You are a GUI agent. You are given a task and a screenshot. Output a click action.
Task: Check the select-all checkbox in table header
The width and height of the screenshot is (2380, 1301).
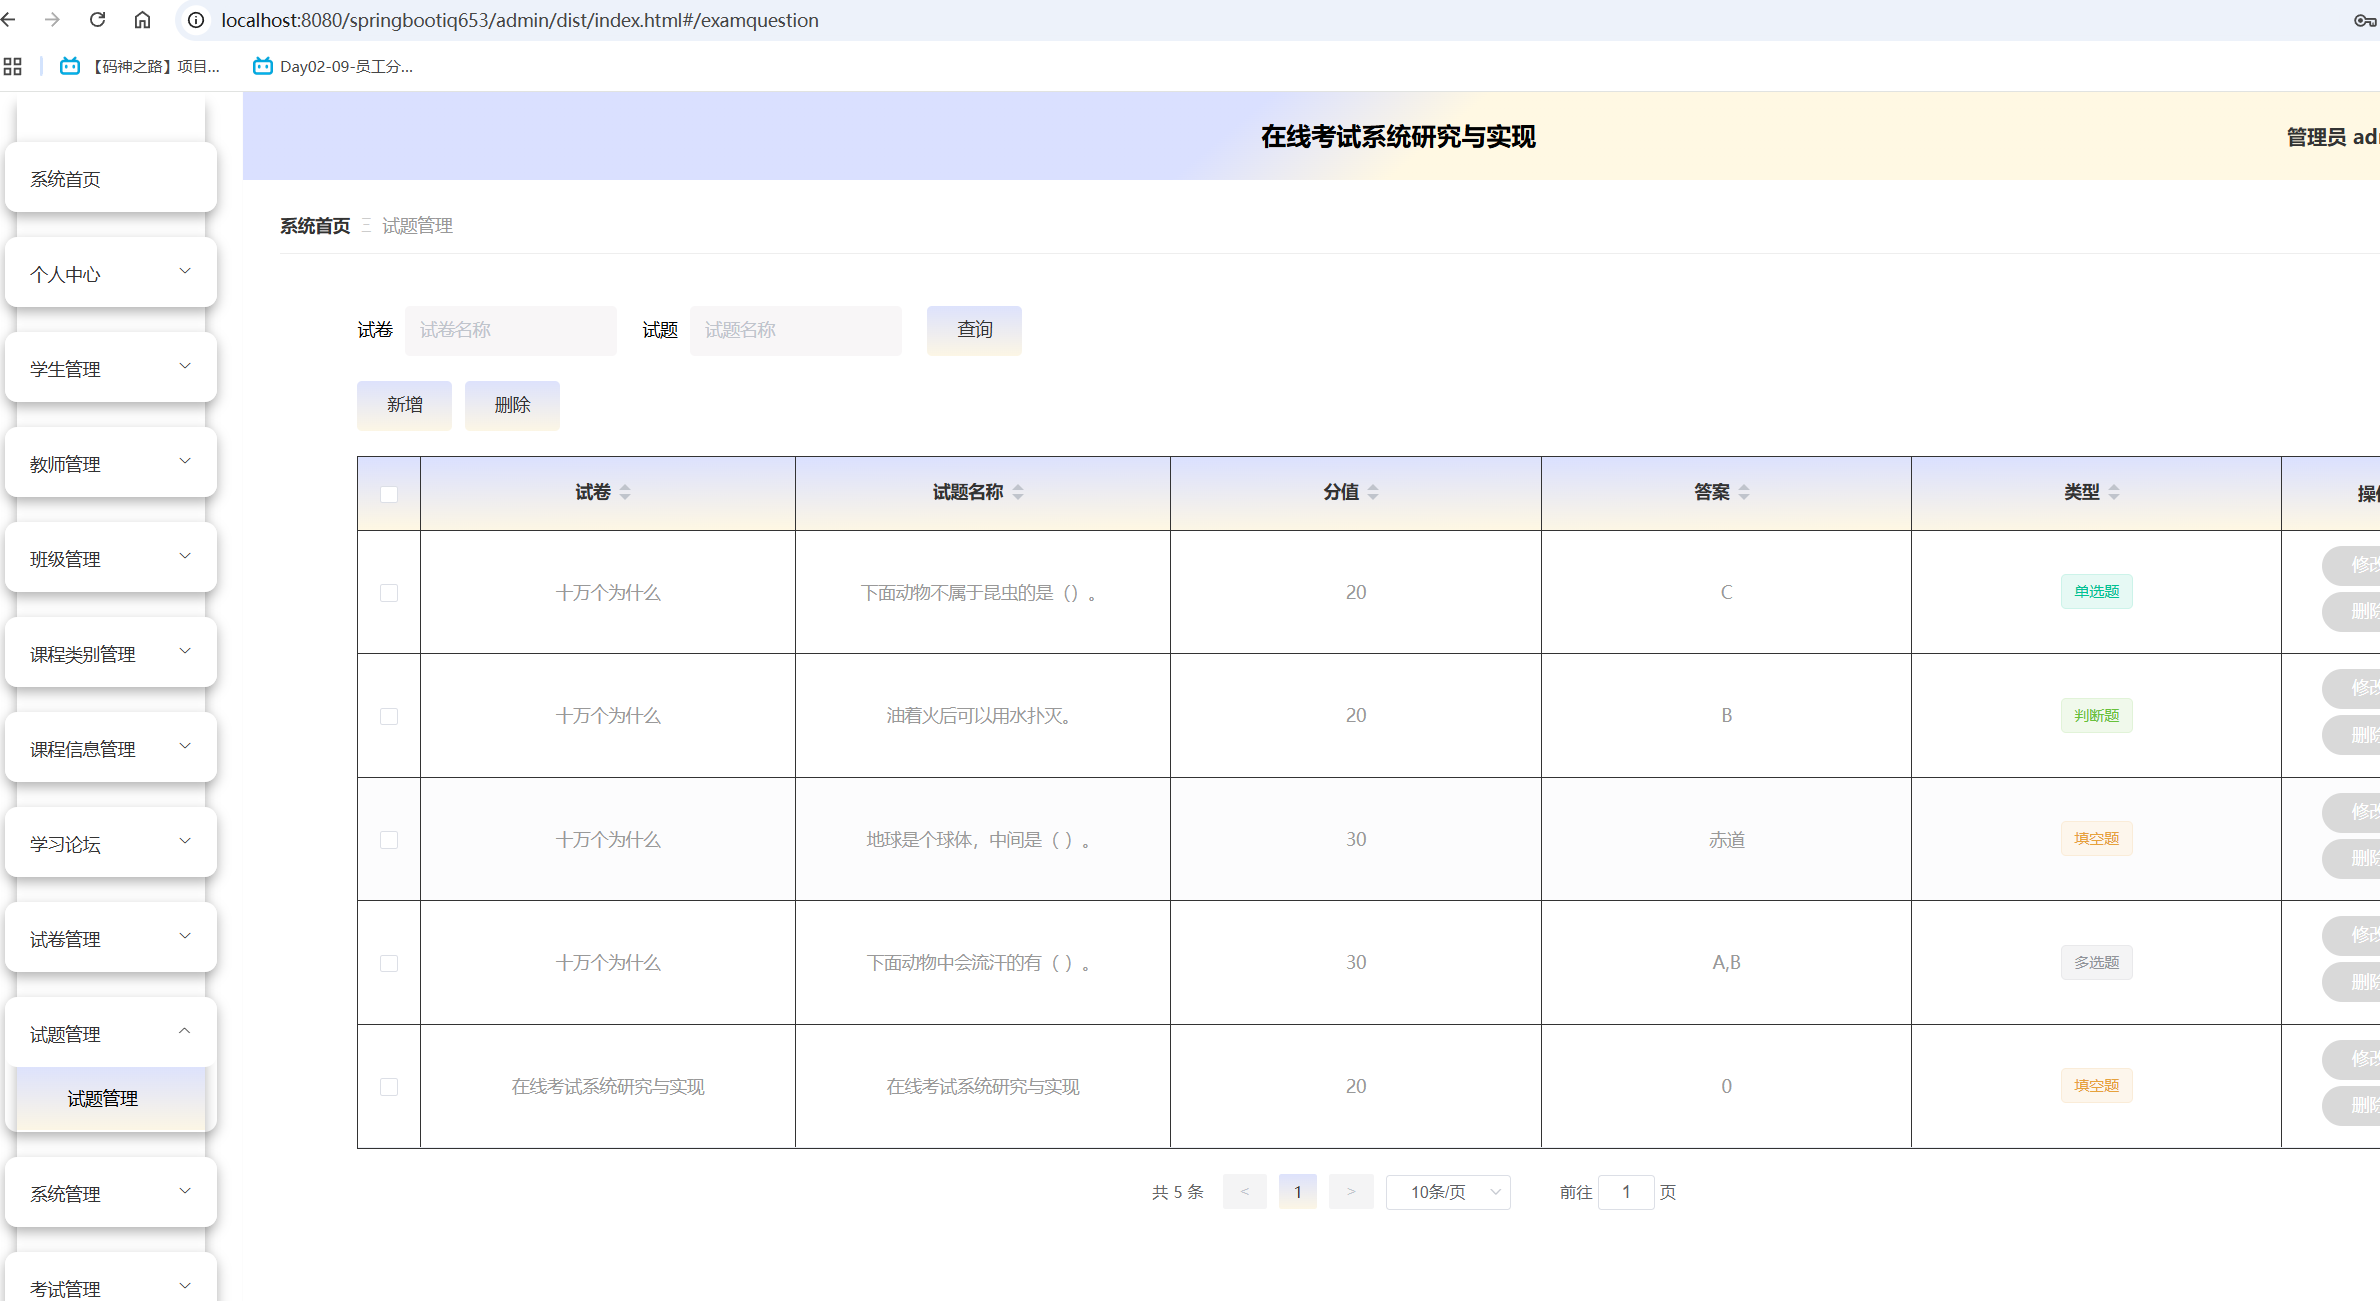pos(389,494)
